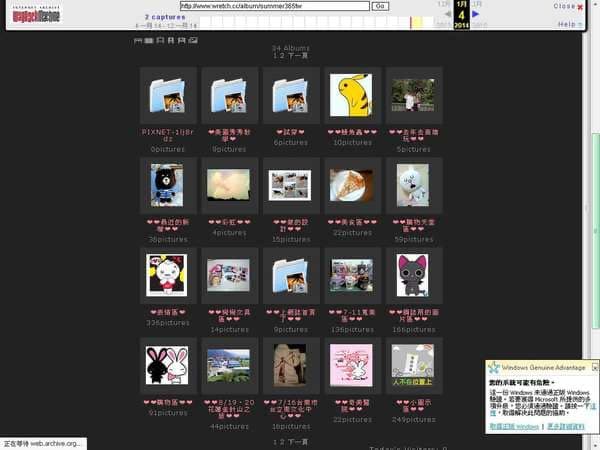Open the yellow Pikachu-like album thumbnail
The height and width of the screenshot is (450, 600).
(351, 95)
